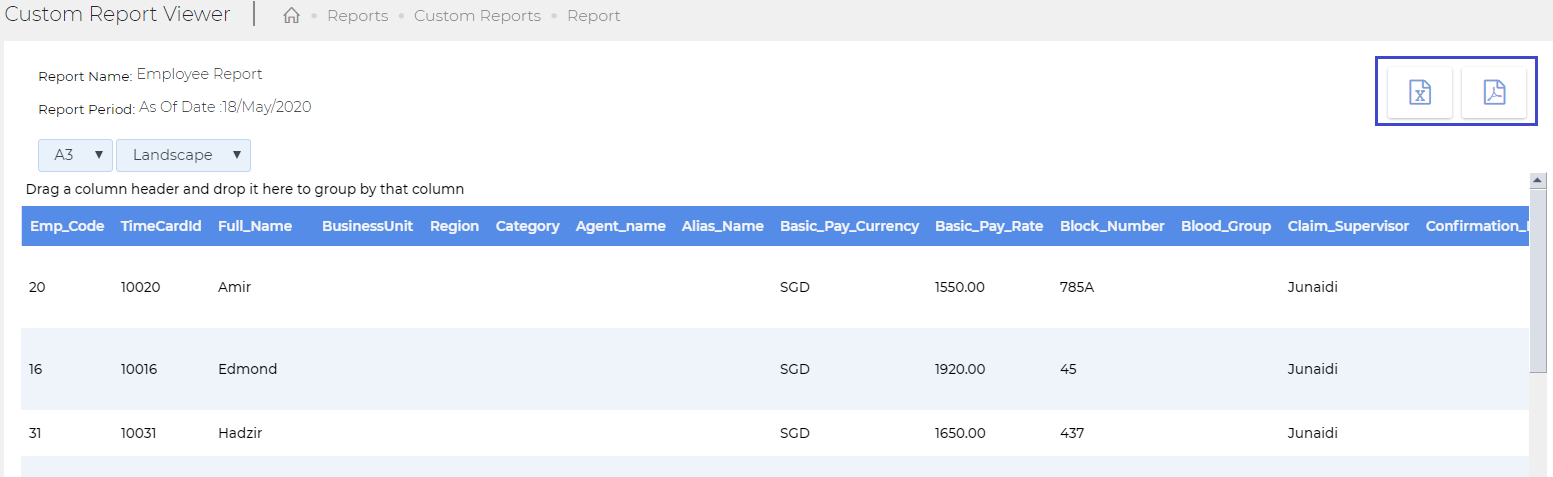Sort by the Emp_Code column header
Screen dimensions: 1553x477
coord(67,226)
